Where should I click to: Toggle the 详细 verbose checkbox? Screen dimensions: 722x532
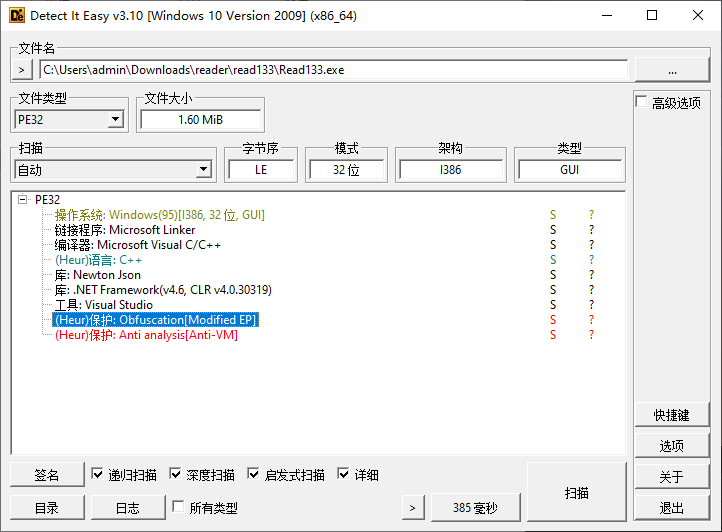pyautogui.click(x=344, y=474)
